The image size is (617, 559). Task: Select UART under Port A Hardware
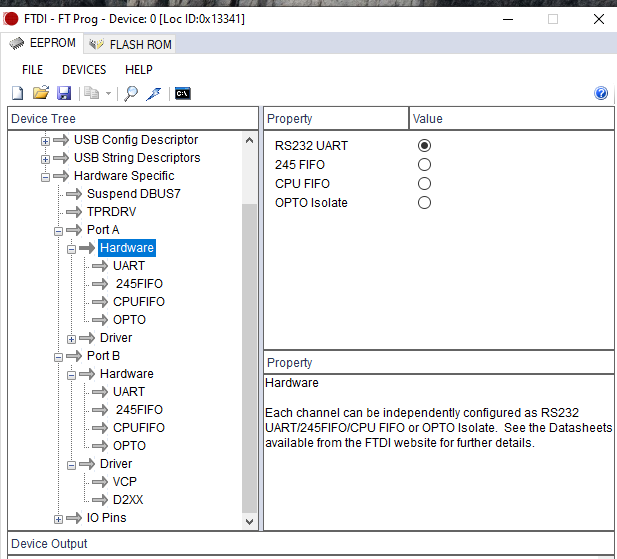coord(129,266)
